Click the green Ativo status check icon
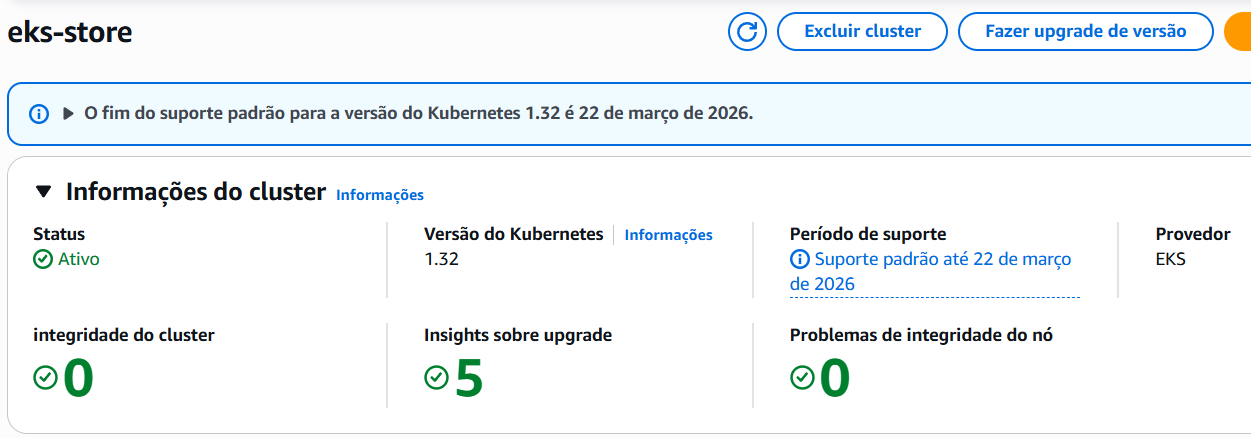The height and width of the screenshot is (438, 1251). point(43,260)
